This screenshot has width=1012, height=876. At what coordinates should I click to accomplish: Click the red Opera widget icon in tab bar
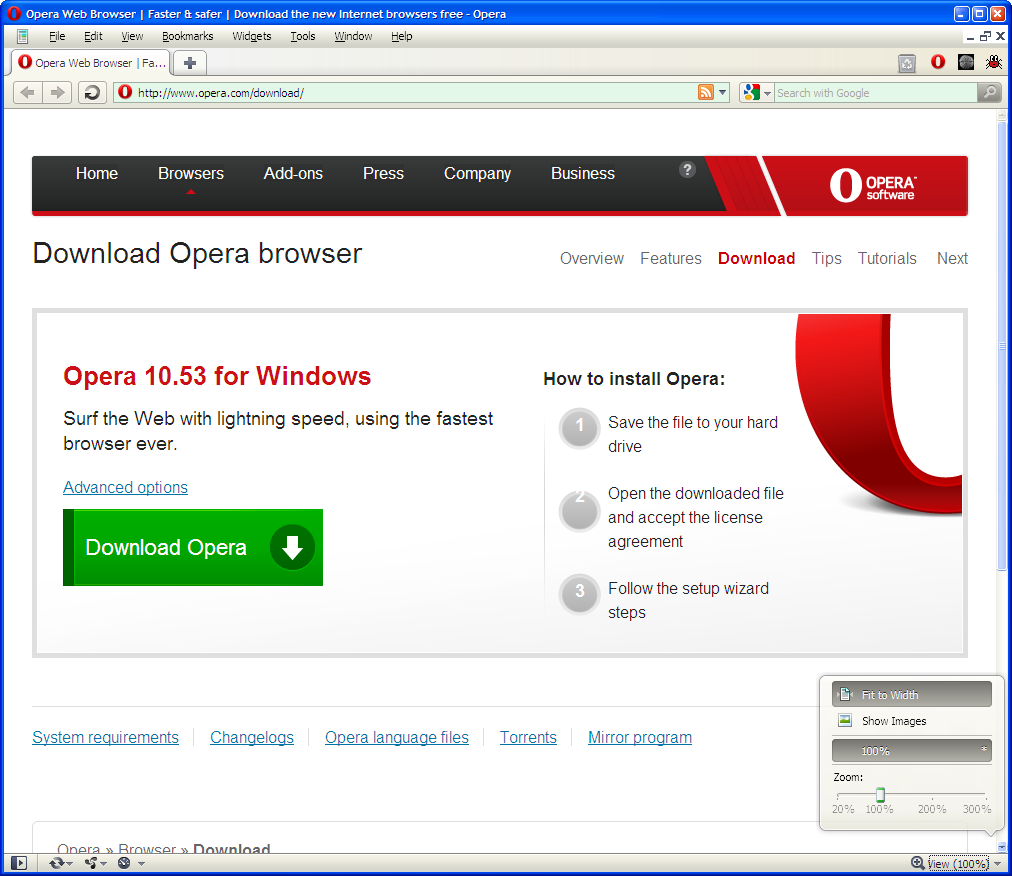point(938,62)
